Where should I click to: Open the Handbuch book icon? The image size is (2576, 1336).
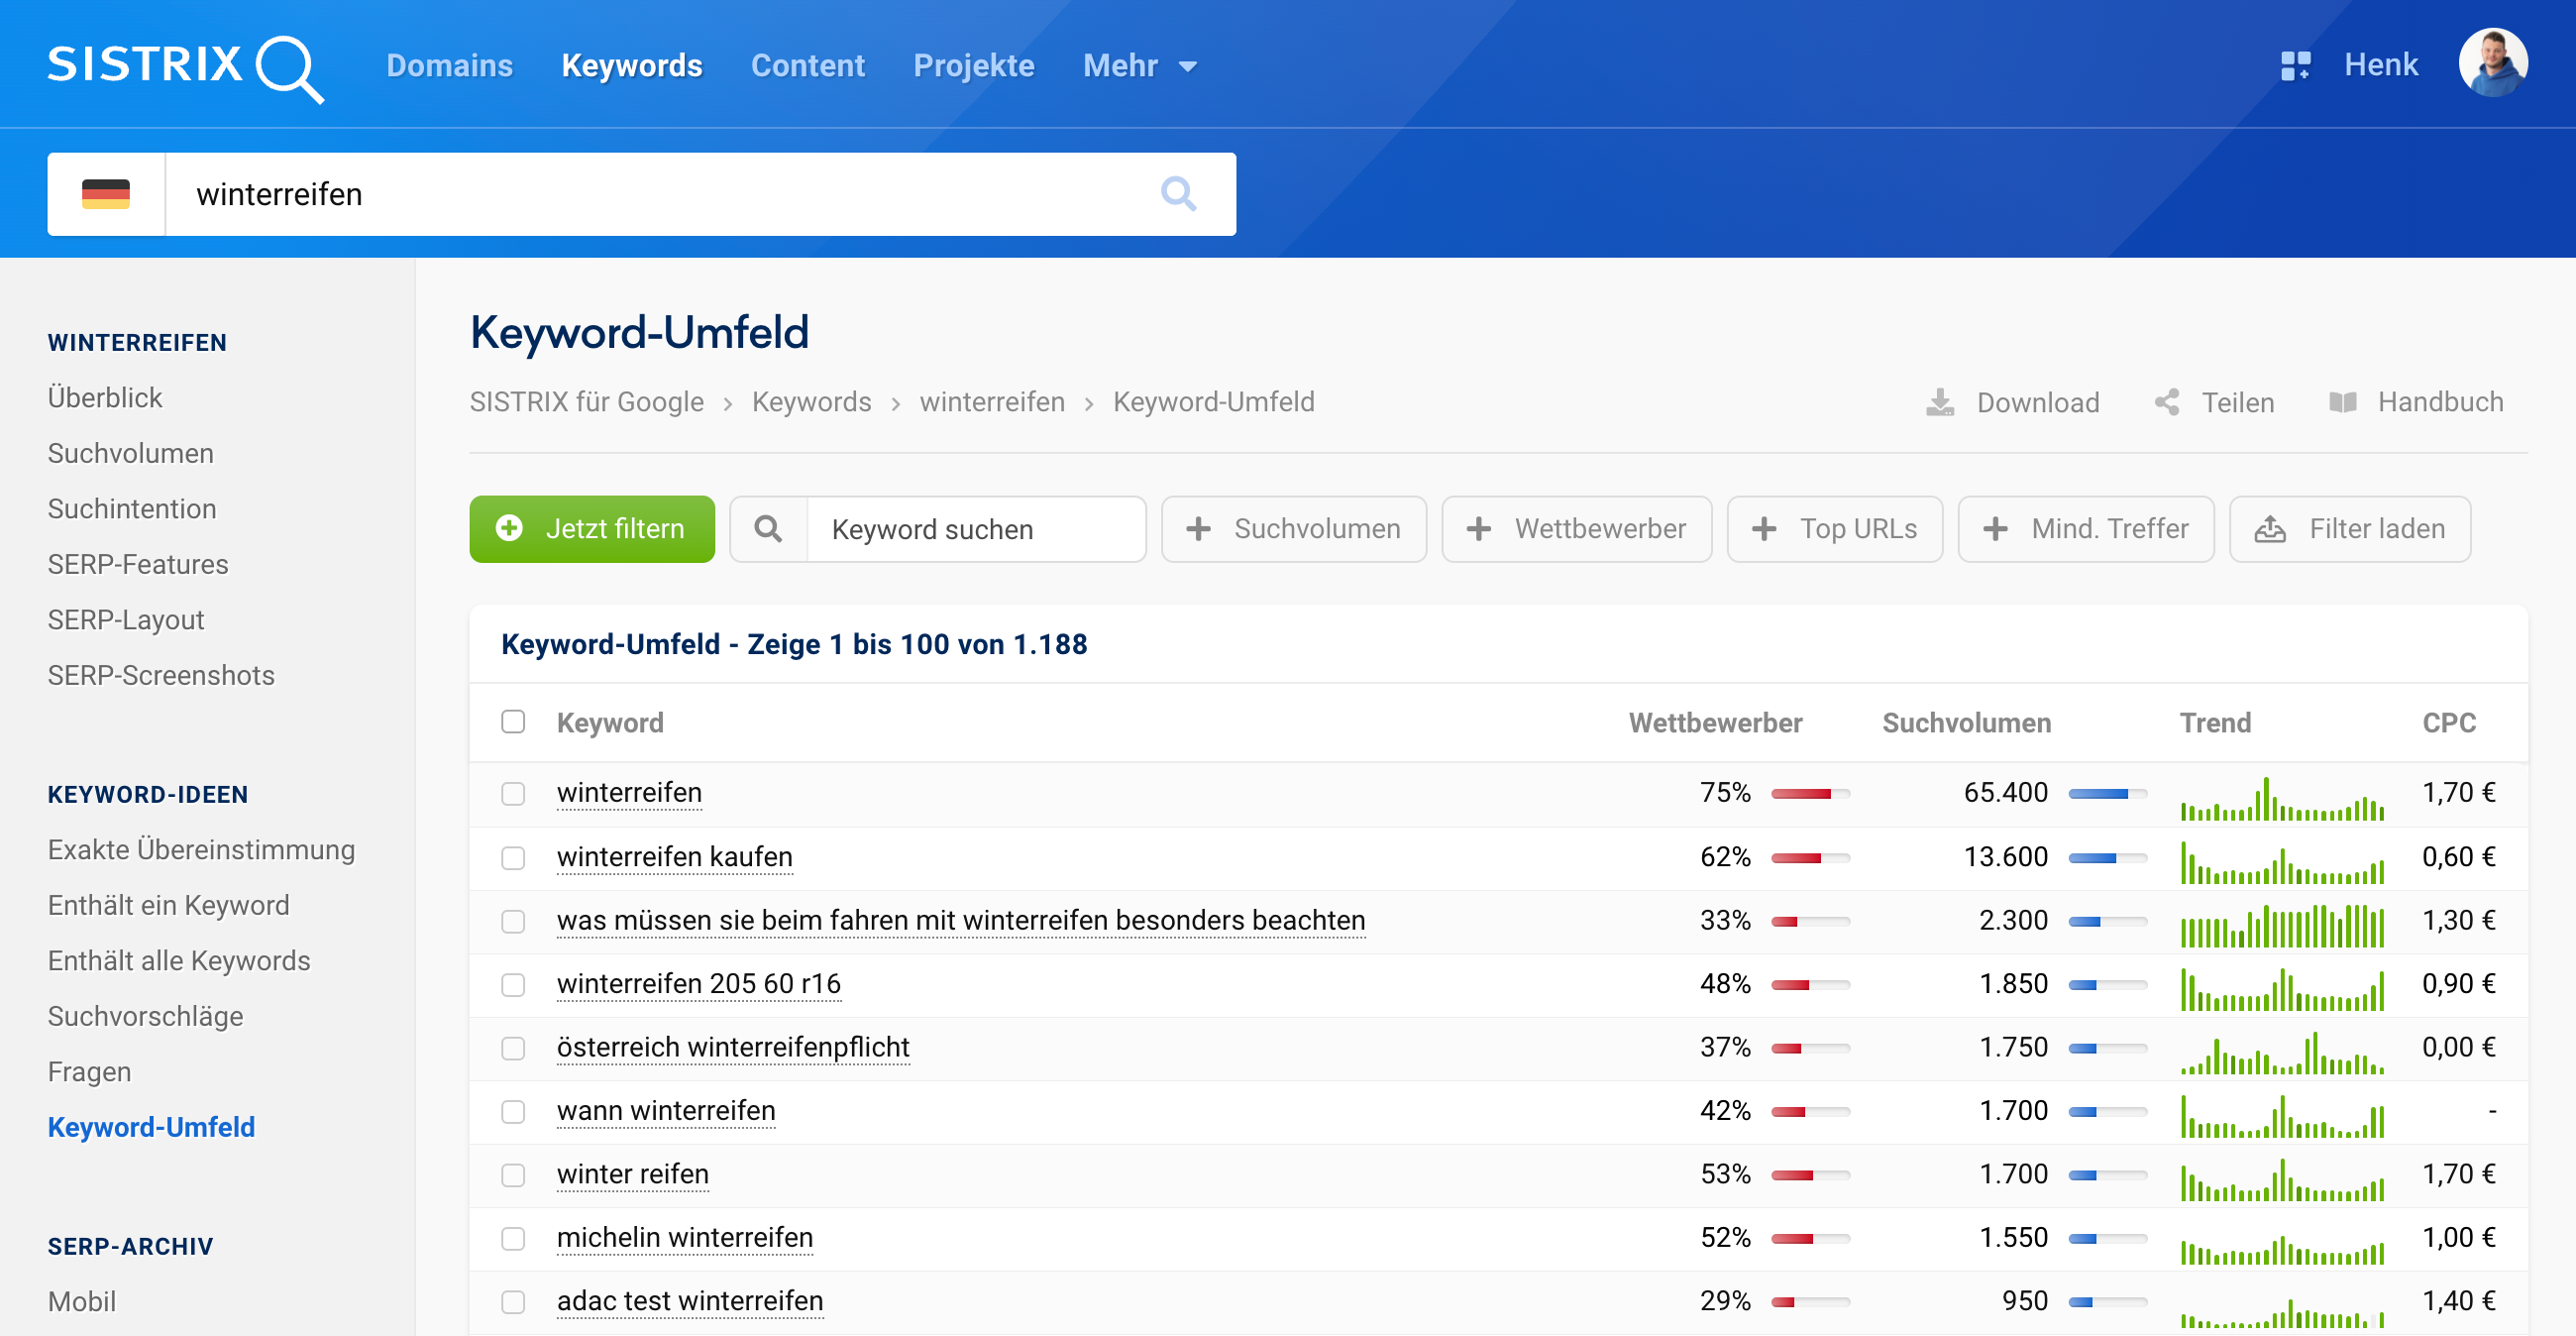click(x=2343, y=402)
